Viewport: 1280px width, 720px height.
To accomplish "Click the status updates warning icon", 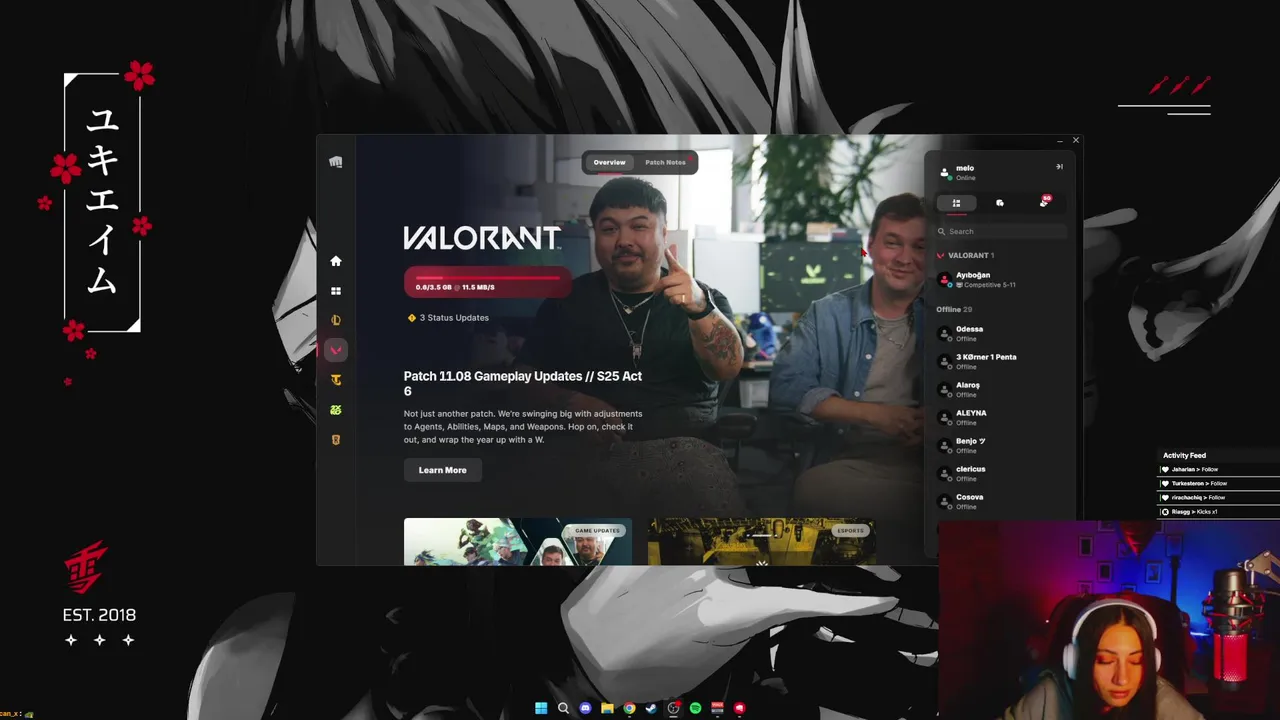I will tap(411, 318).
